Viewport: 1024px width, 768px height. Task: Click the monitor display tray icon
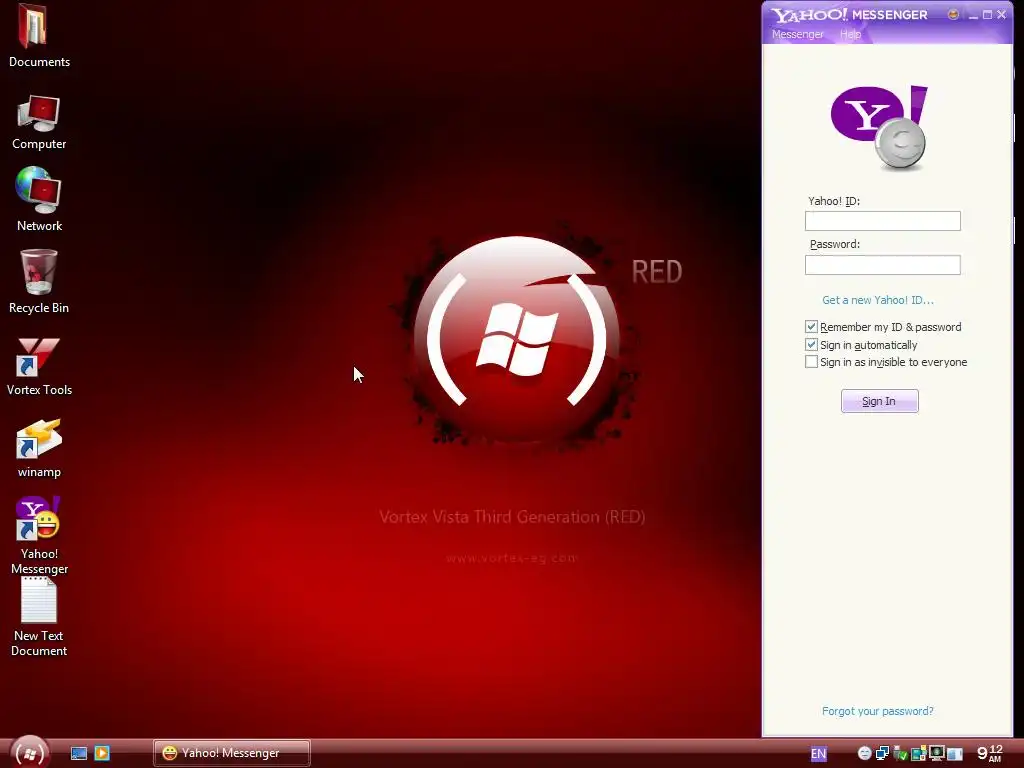(x=936, y=753)
